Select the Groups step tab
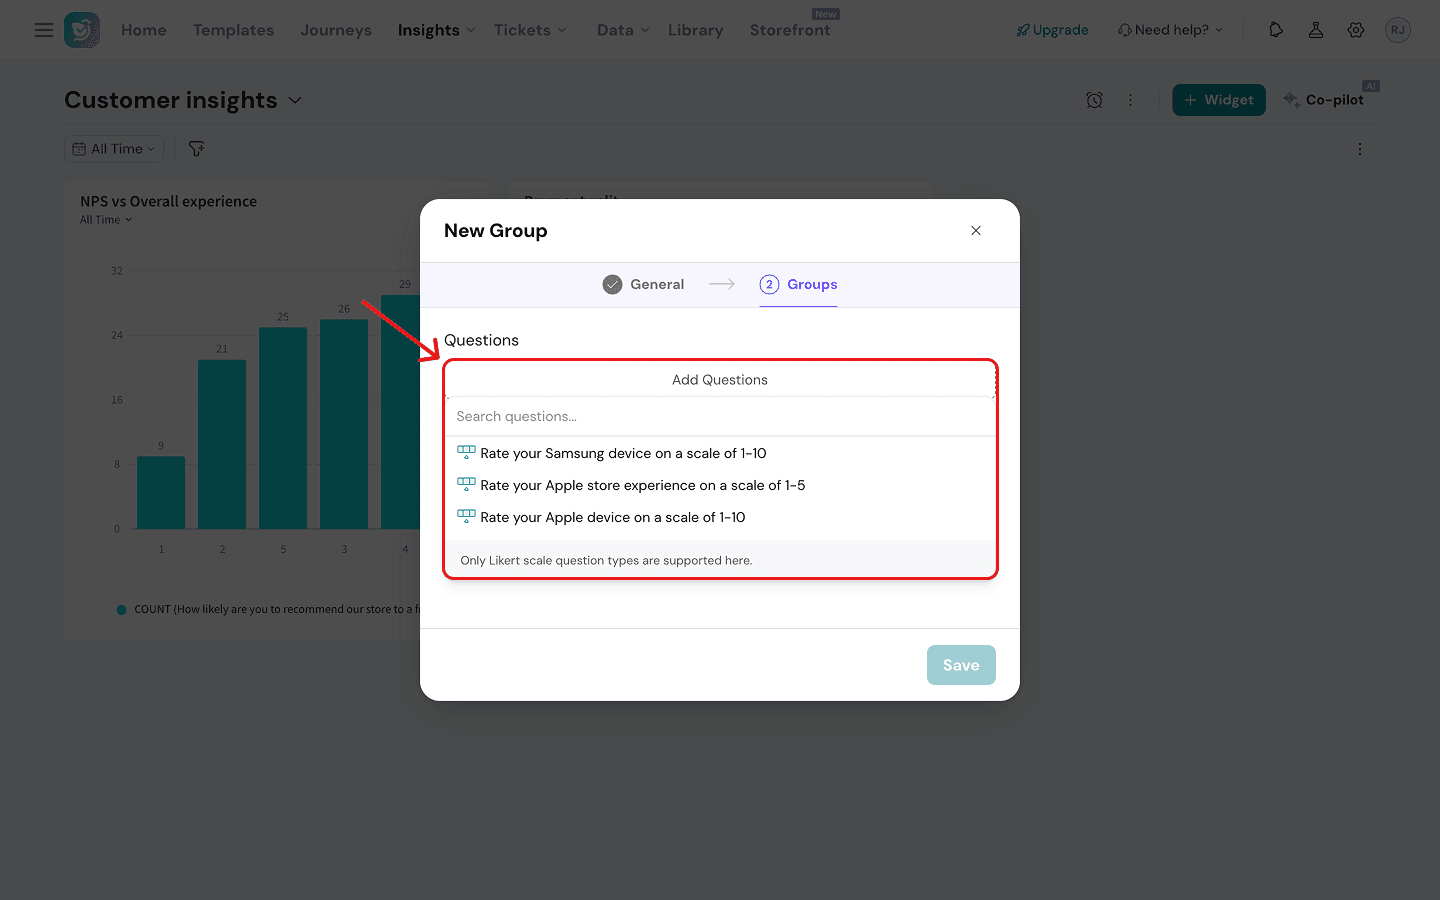 pos(798,284)
